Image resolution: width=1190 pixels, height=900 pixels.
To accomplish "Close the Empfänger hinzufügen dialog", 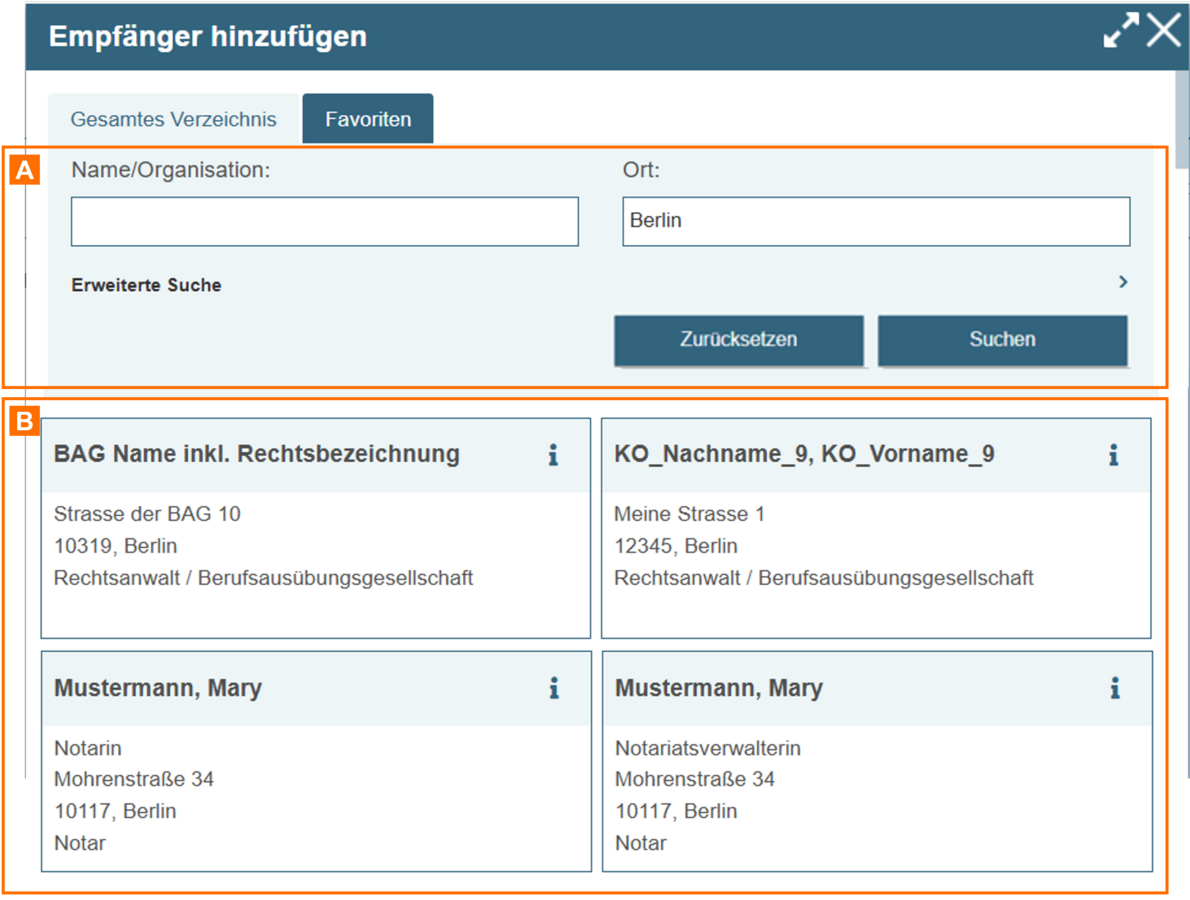I will pyautogui.click(x=1163, y=32).
